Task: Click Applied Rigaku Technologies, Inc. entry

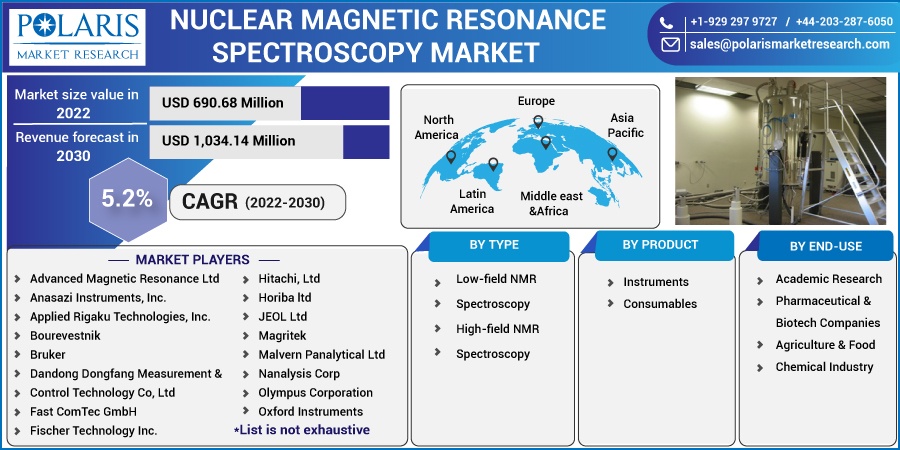Action: (x=120, y=316)
